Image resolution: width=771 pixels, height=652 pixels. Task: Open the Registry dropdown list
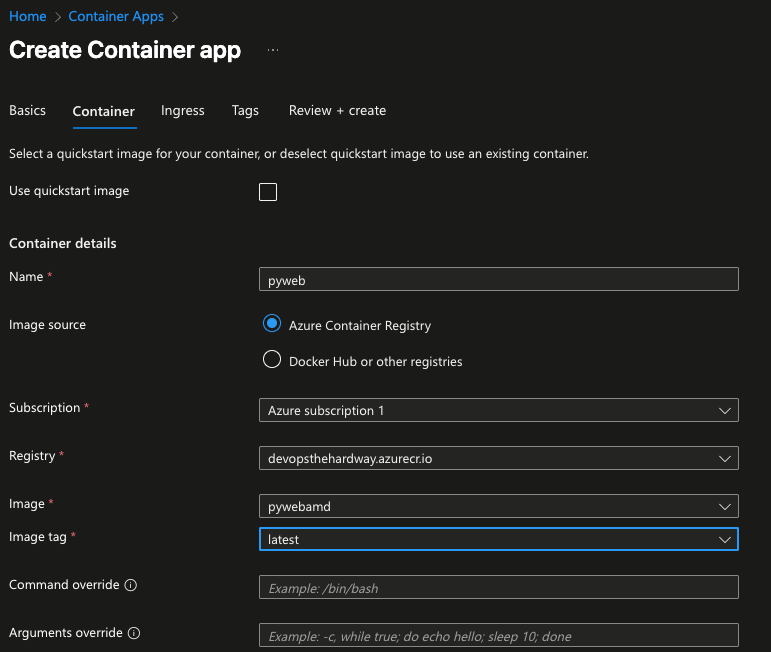(x=498, y=458)
